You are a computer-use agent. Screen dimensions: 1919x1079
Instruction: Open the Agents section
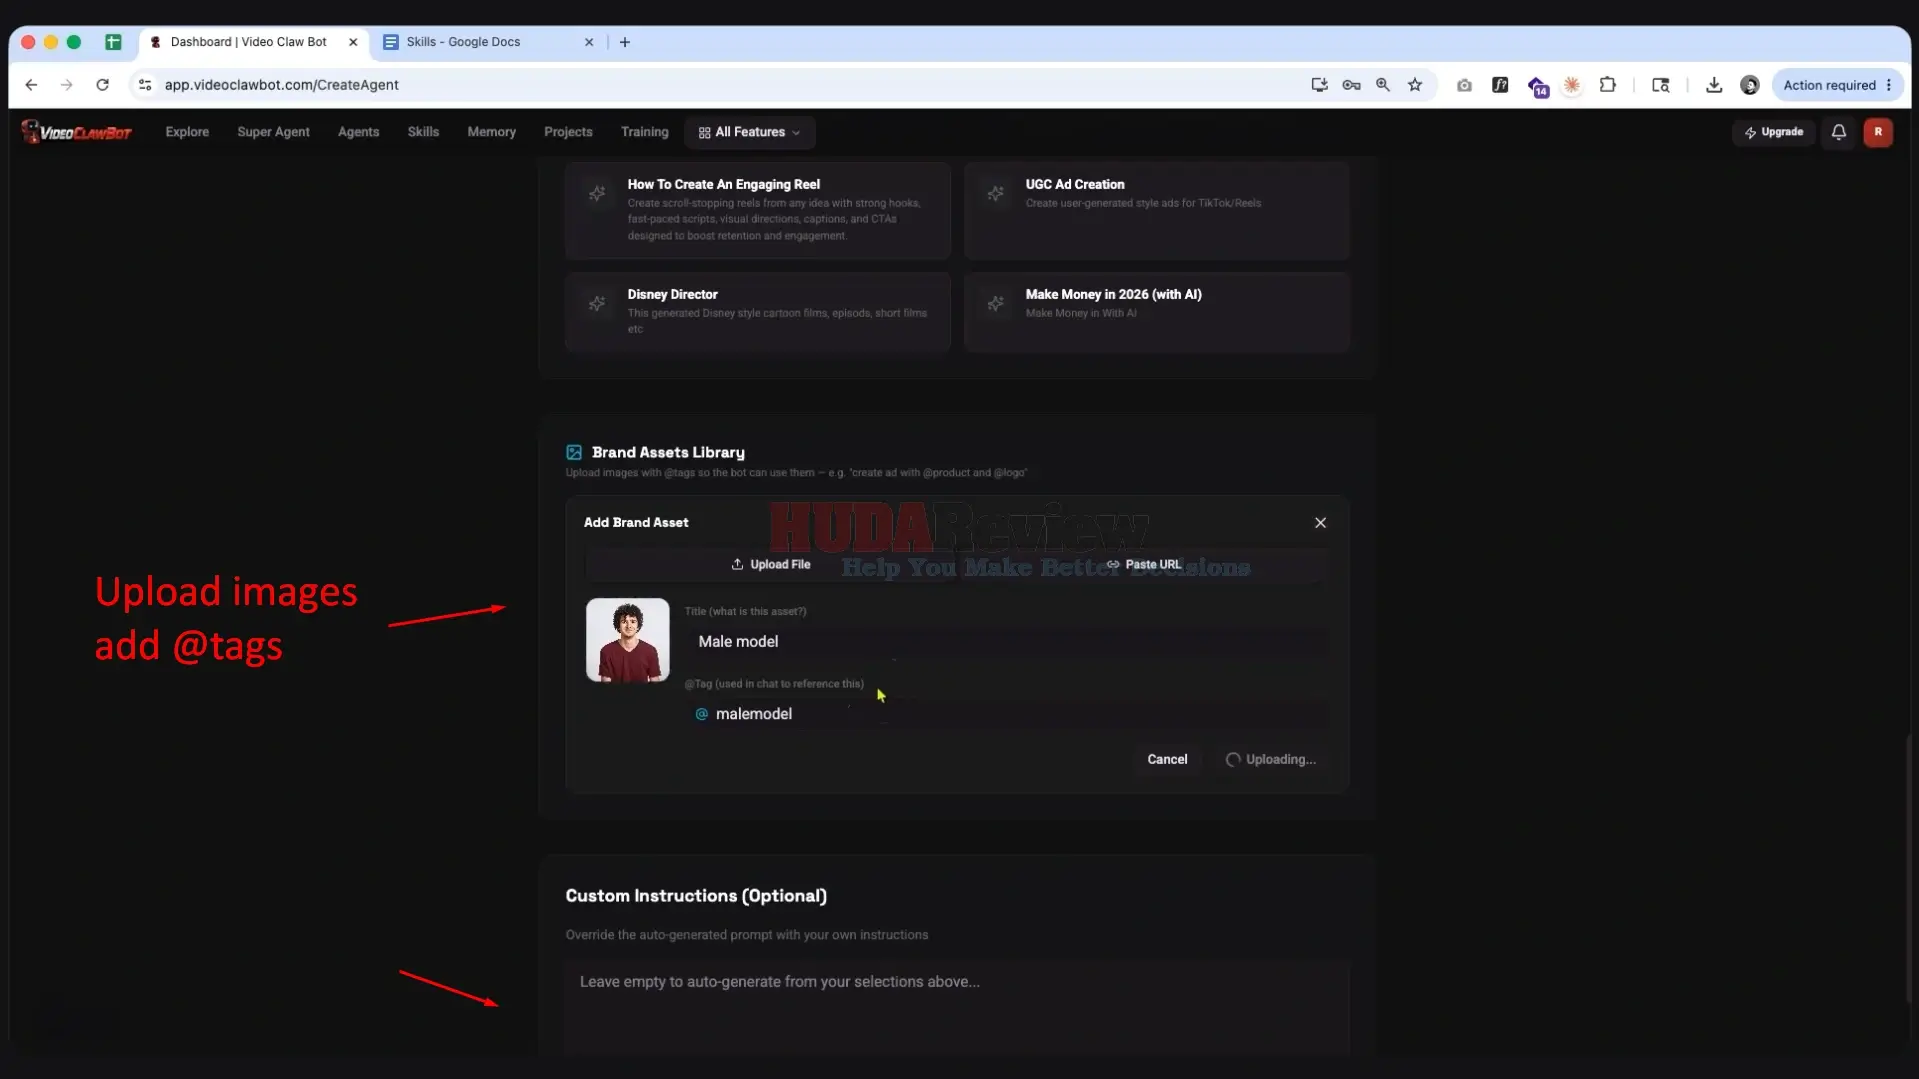coord(358,132)
